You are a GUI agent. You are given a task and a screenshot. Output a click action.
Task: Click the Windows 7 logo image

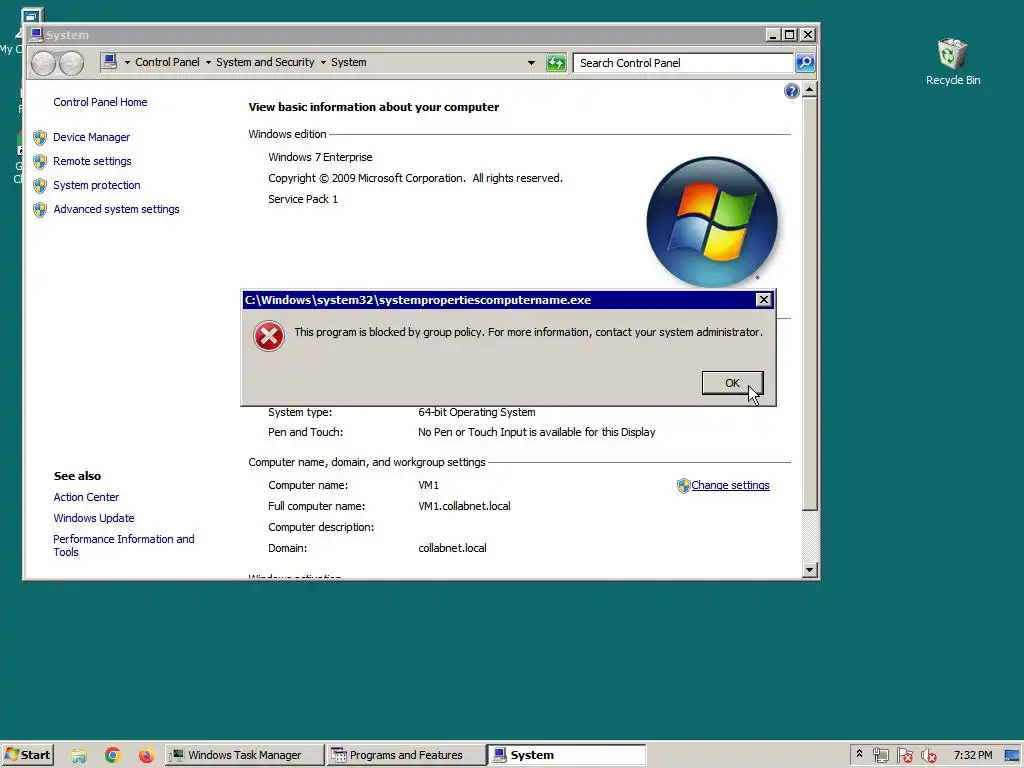coord(712,222)
